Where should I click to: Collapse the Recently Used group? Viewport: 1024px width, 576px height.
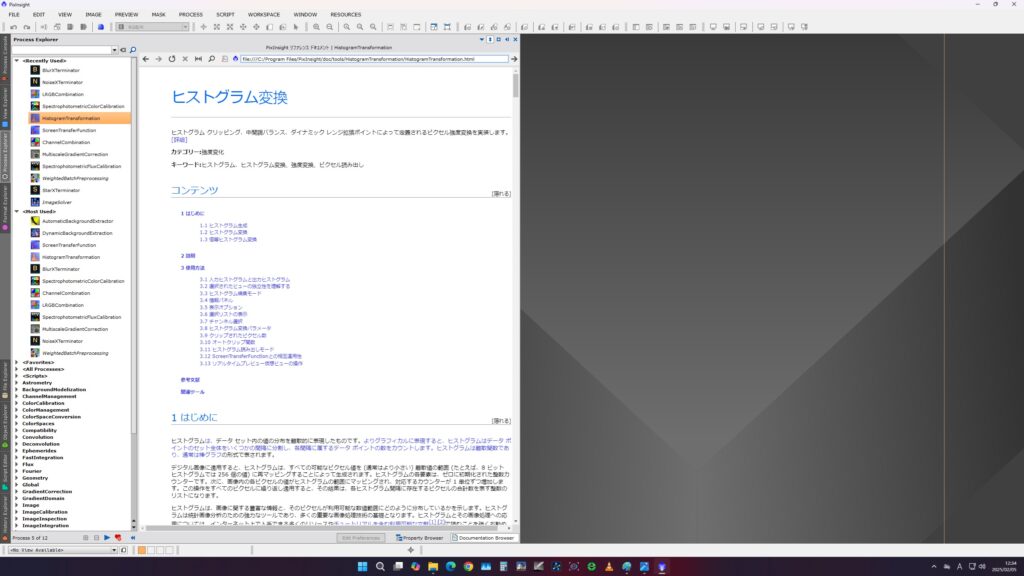pyautogui.click(x=17, y=61)
